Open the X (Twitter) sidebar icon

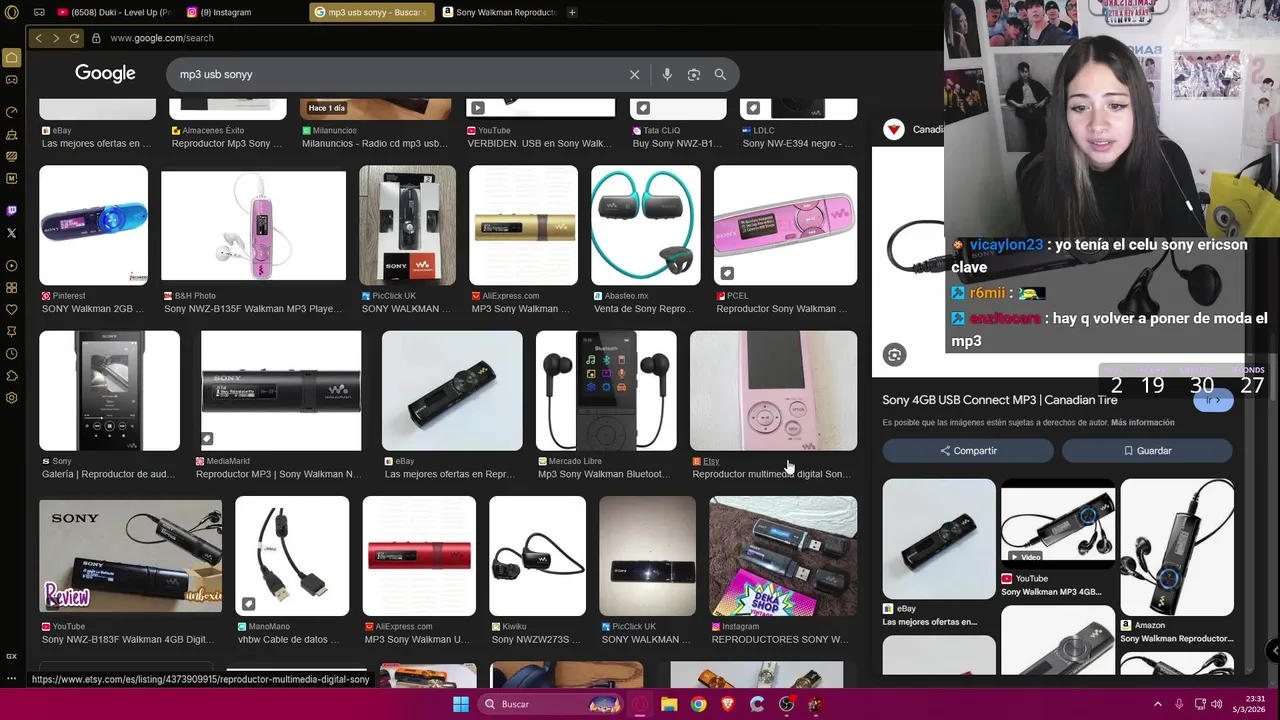click(x=12, y=233)
